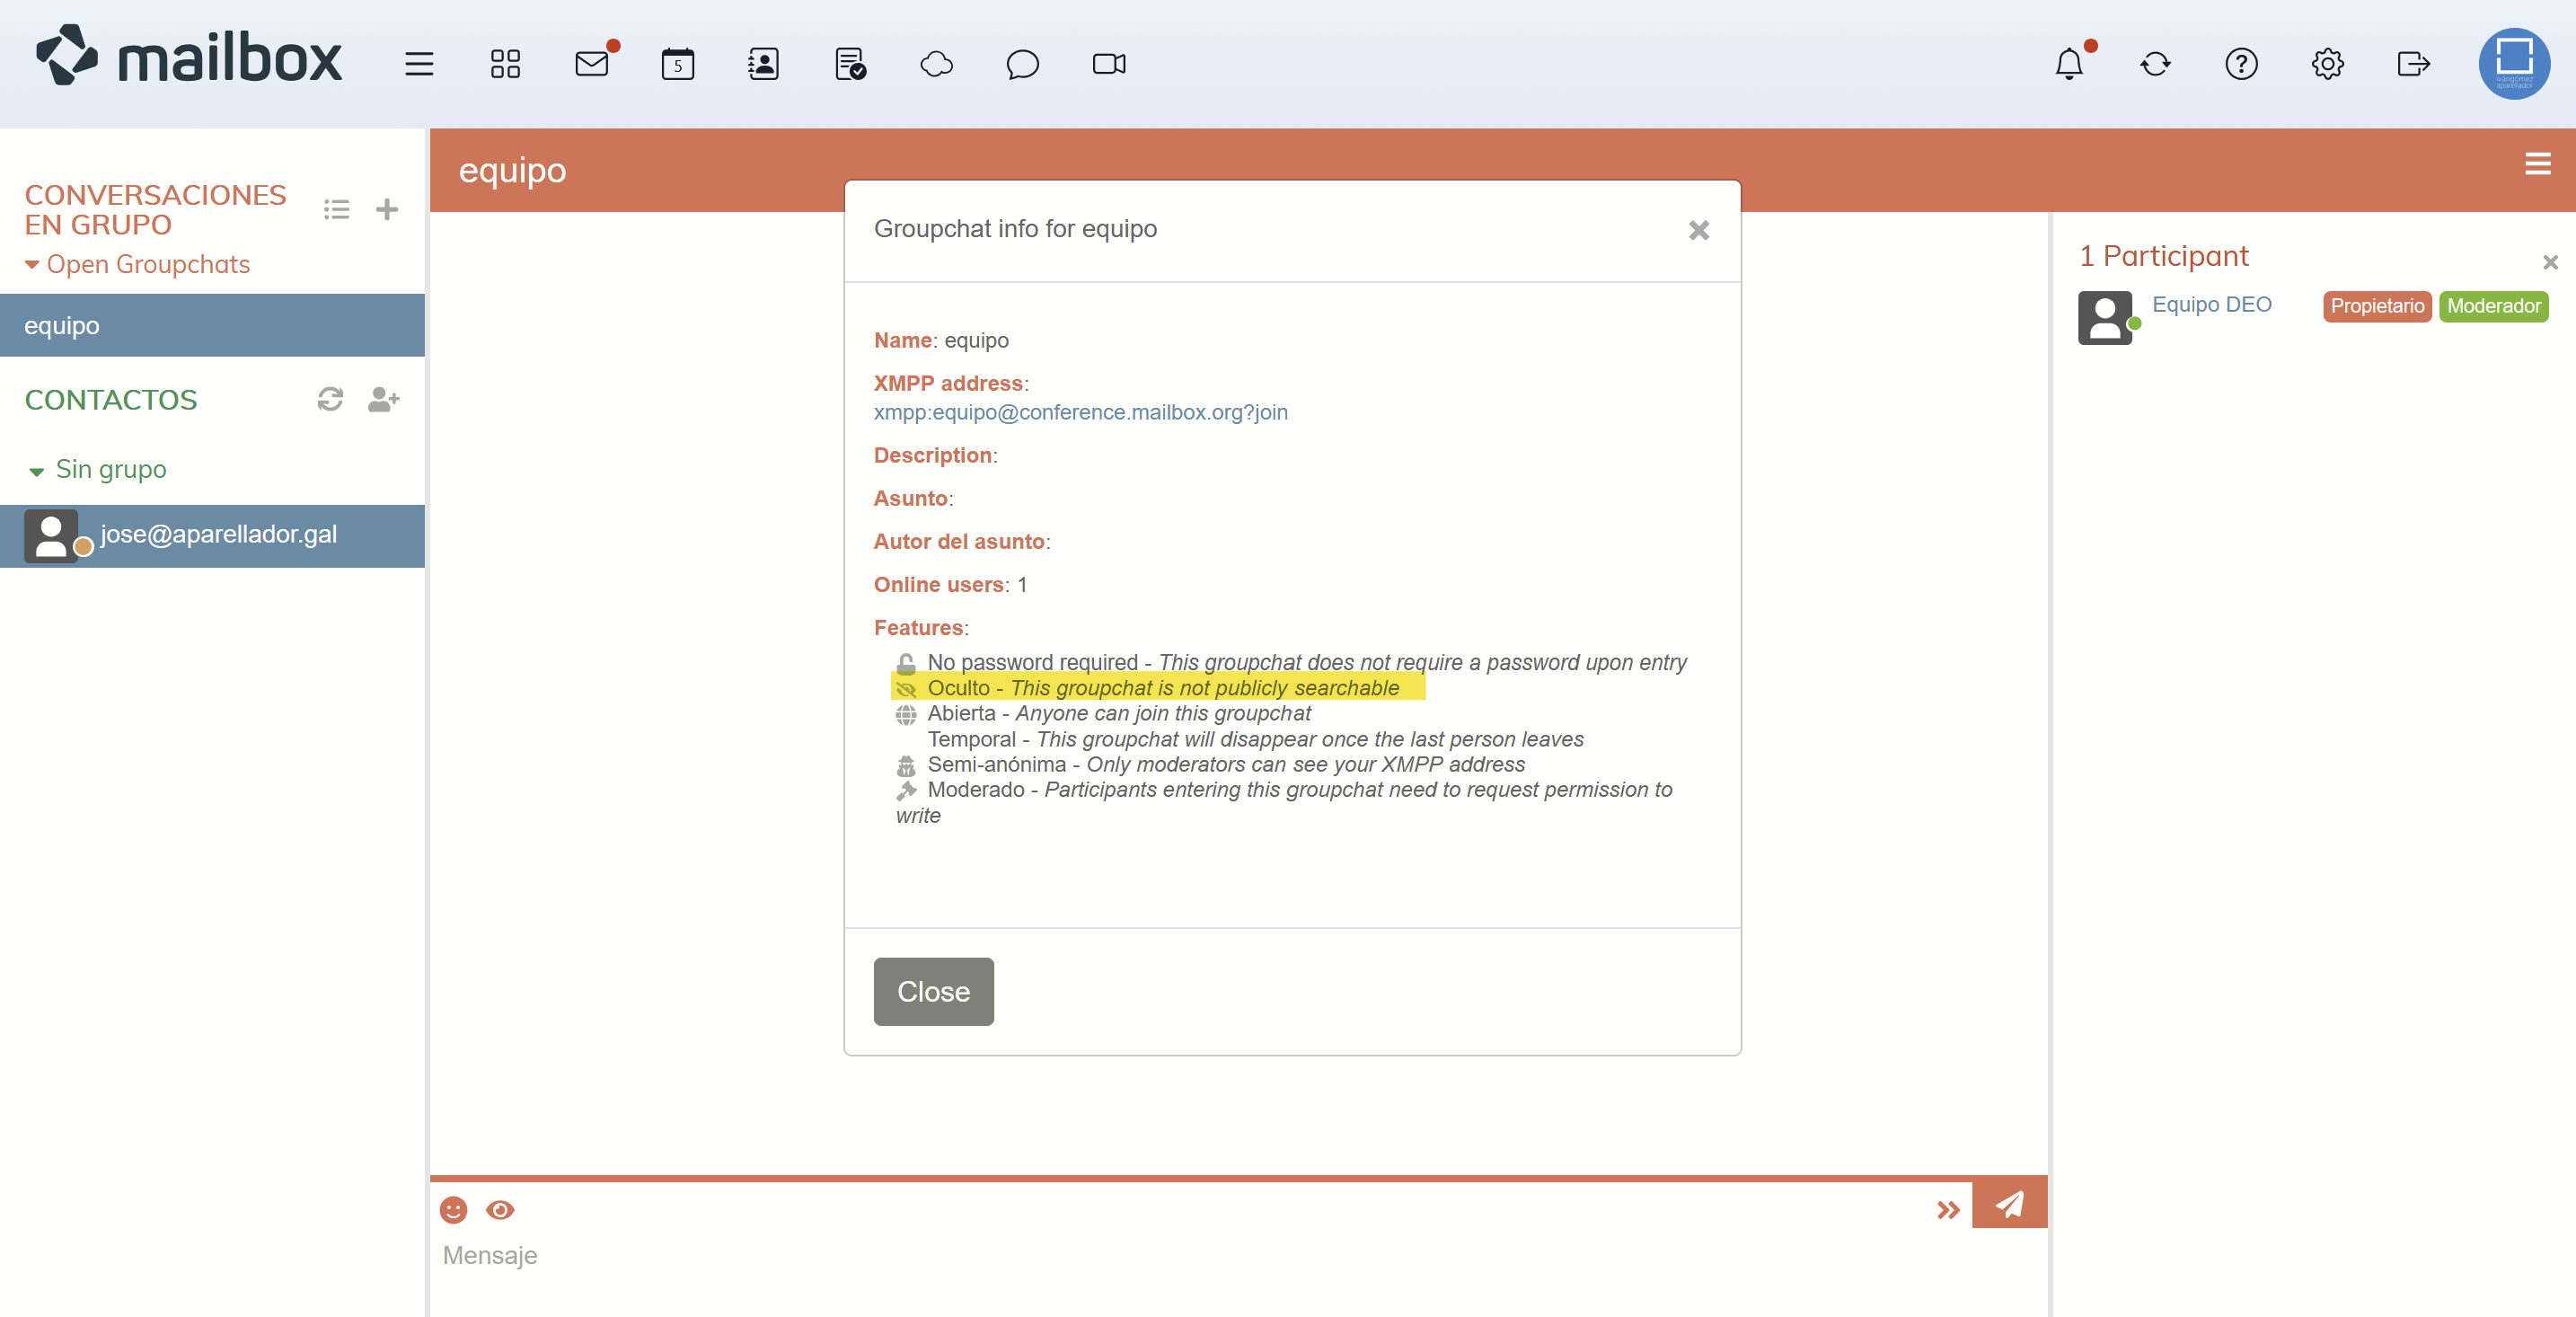The width and height of the screenshot is (2576, 1317).
Task: Click the double-arrow toggle beside send
Action: pos(1947,1210)
